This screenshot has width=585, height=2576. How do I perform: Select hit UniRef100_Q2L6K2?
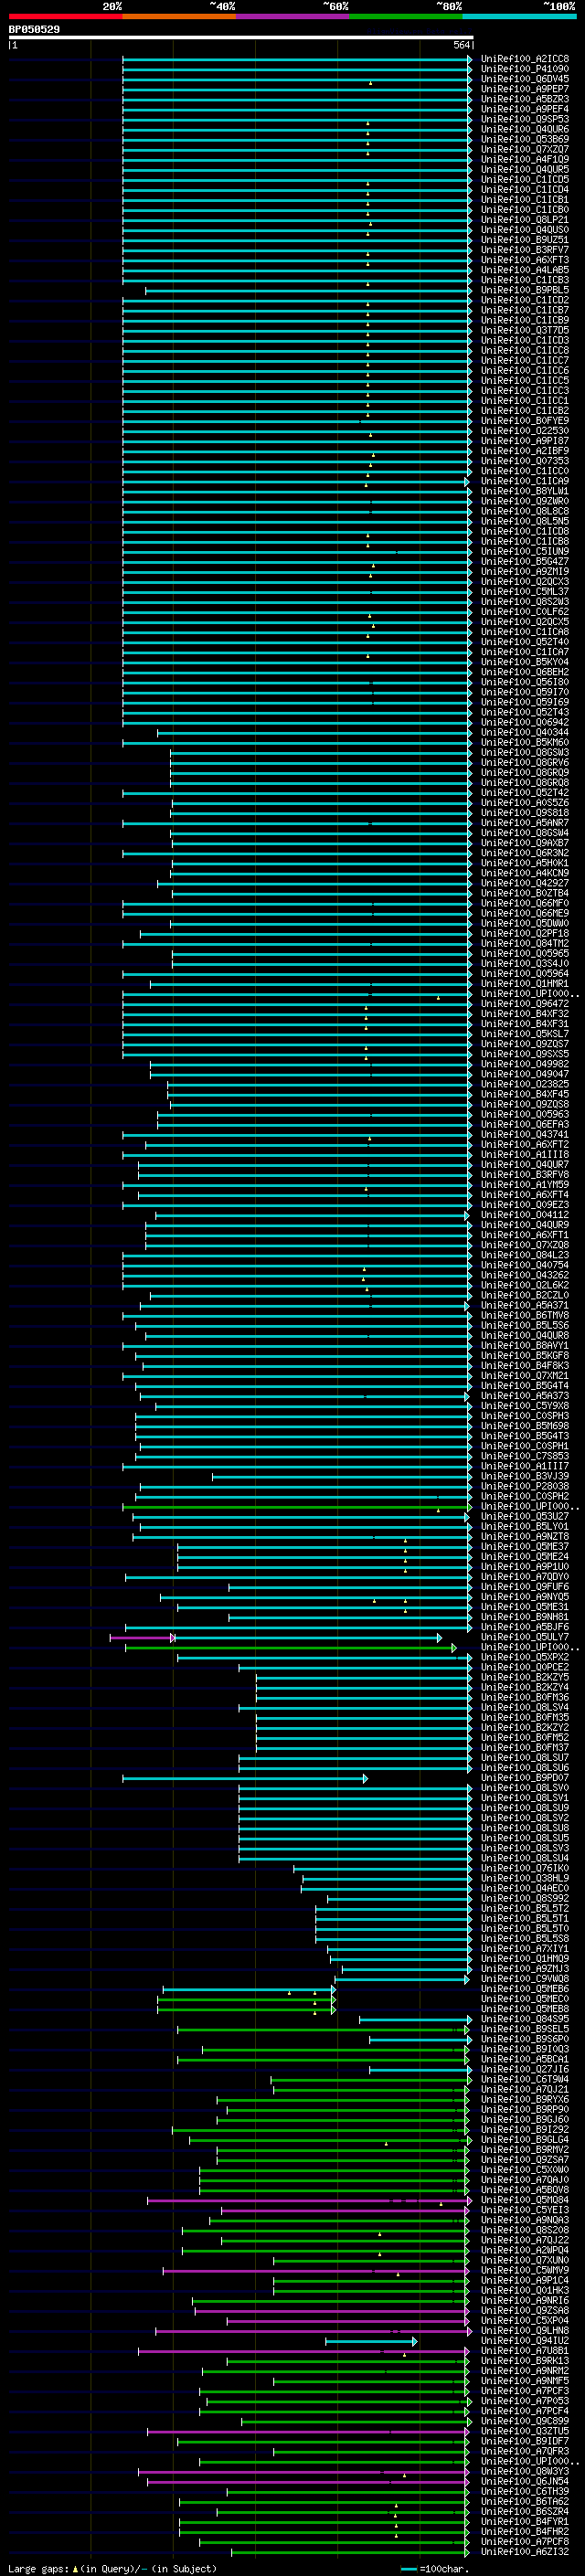(x=525, y=1285)
